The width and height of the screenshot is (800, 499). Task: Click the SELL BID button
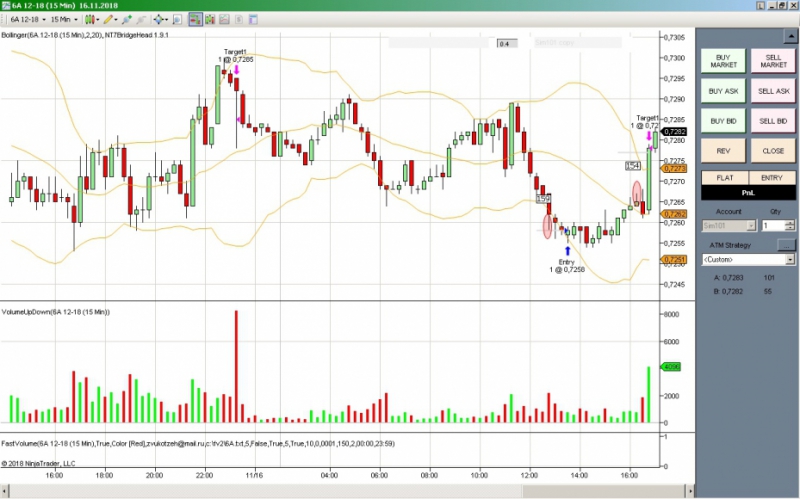tap(773, 121)
